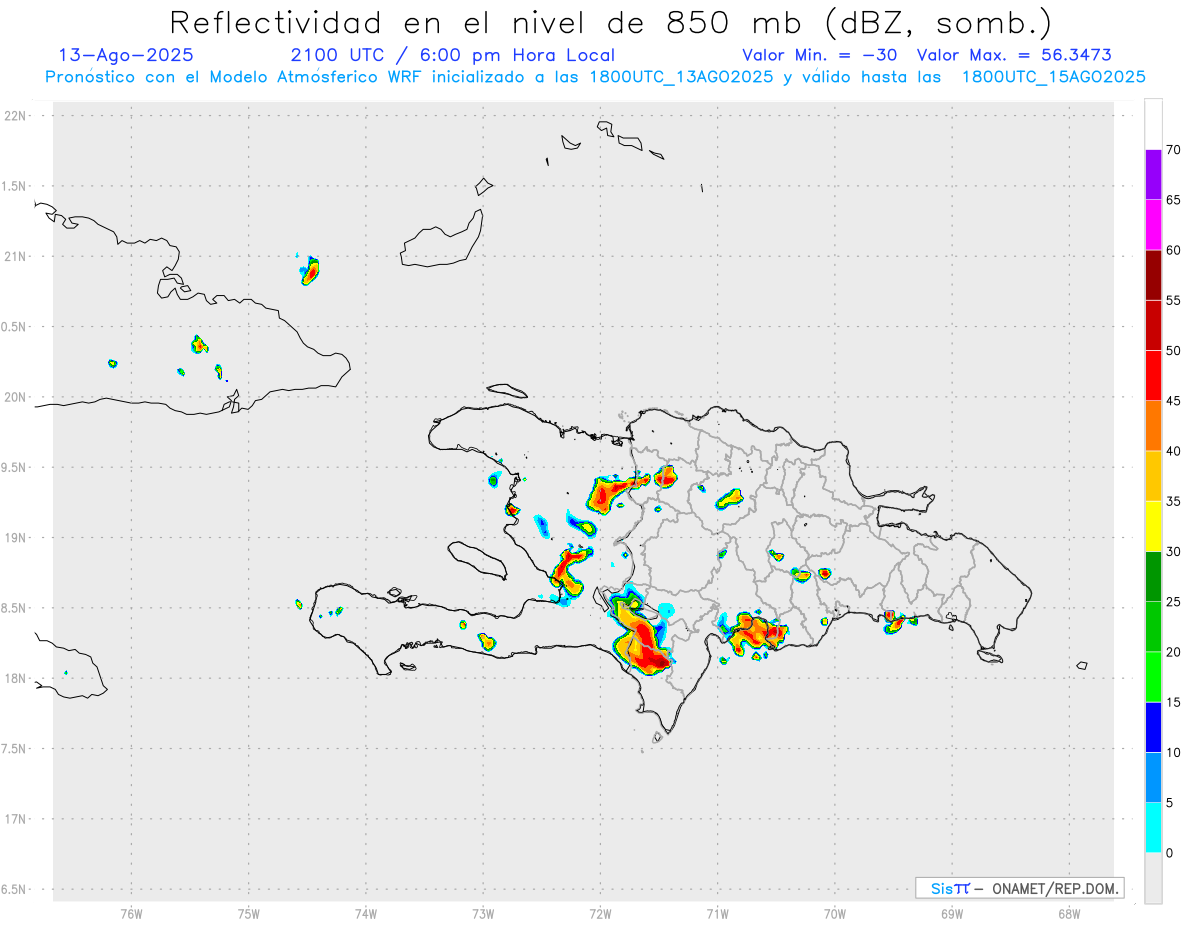
Task: Click the '75W' longitude label
Action: coord(249,914)
